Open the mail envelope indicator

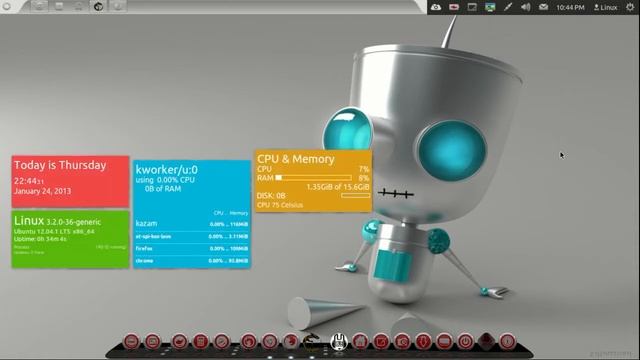[x=543, y=7]
